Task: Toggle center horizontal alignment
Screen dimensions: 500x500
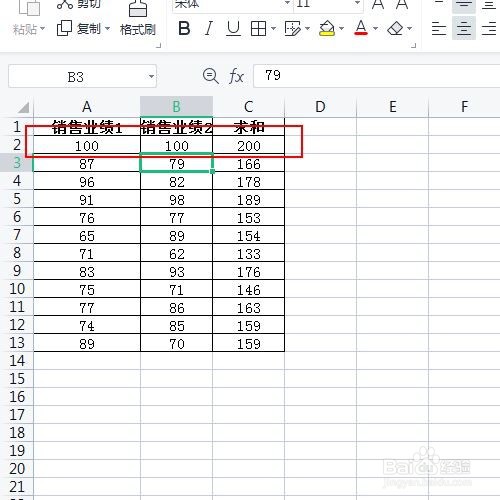Action: tap(464, 28)
